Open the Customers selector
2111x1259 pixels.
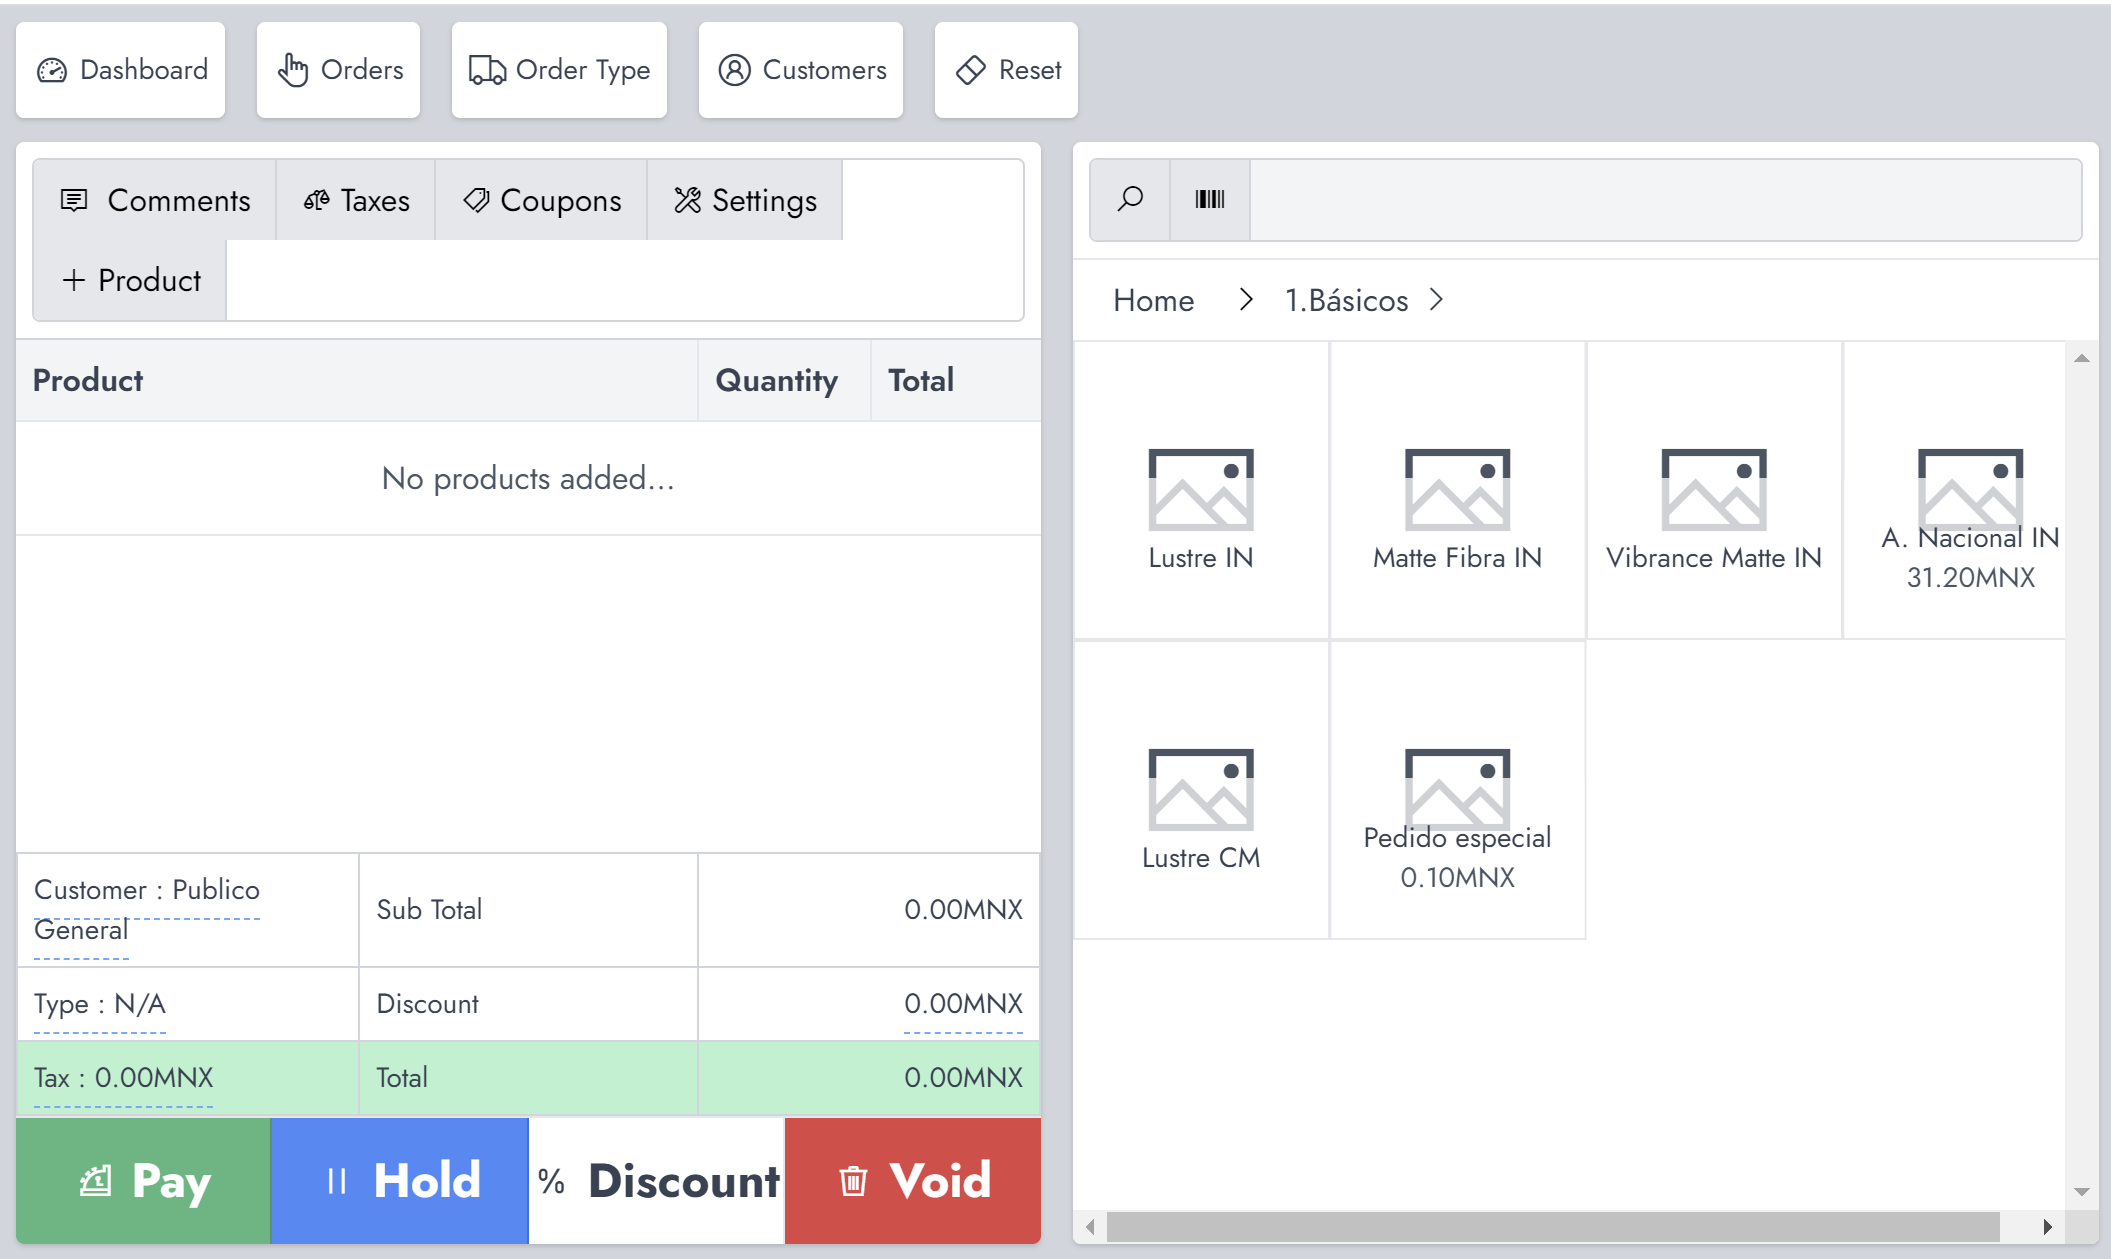pos(801,70)
